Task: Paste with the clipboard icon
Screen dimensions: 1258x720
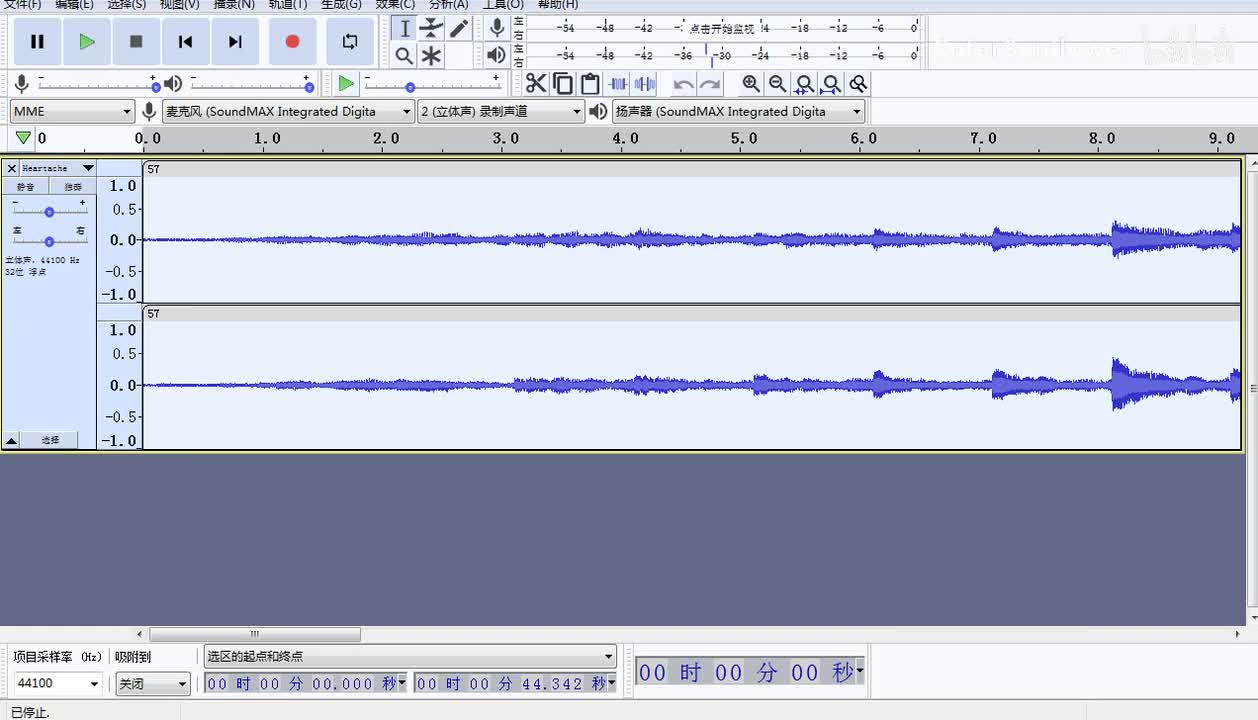Action: [590, 84]
